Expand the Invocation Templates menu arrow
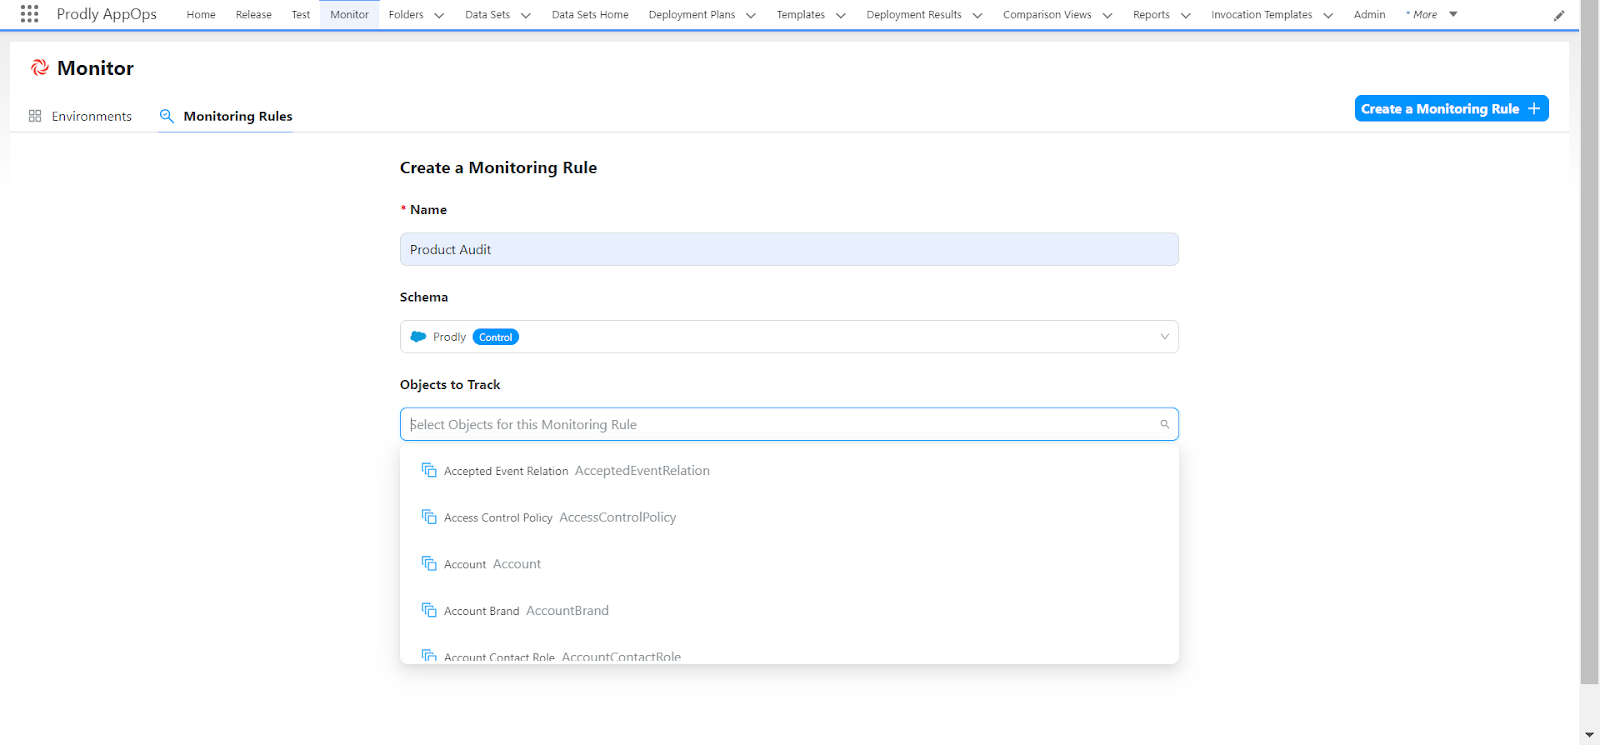1600x745 pixels. coord(1328,15)
